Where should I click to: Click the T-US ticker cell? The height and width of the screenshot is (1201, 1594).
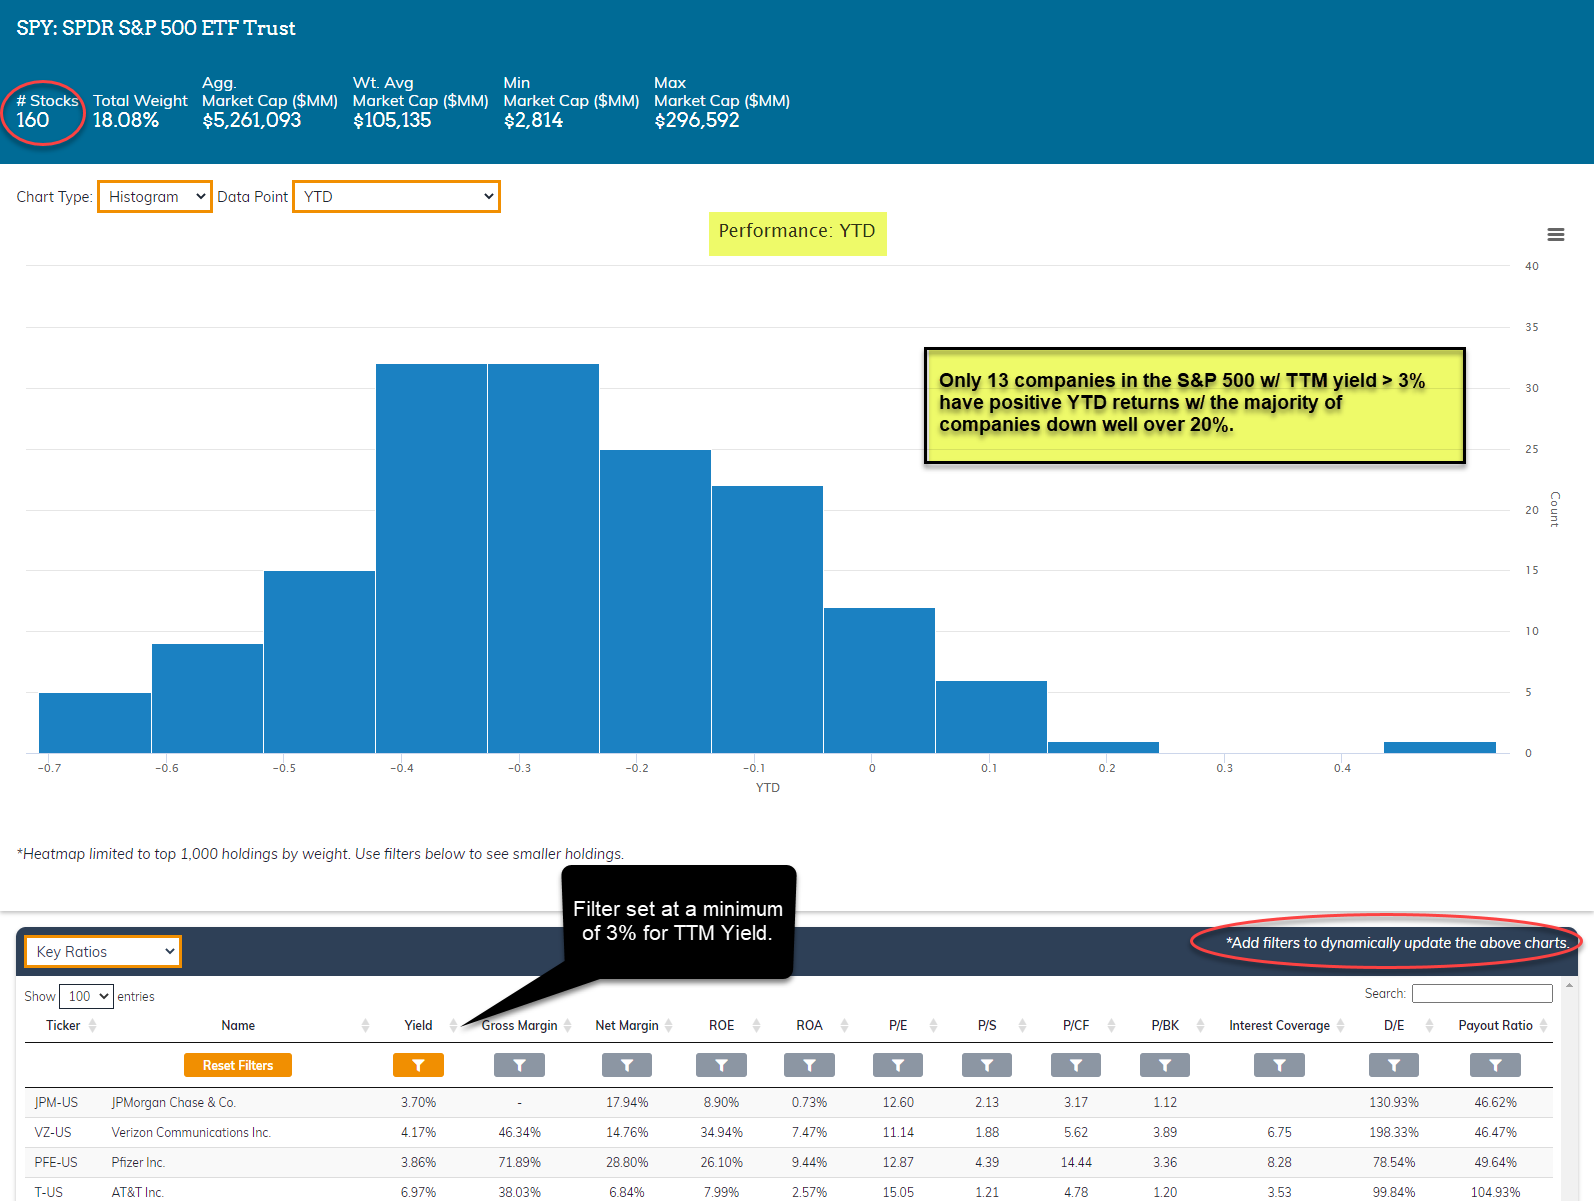[x=48, y=1192]
